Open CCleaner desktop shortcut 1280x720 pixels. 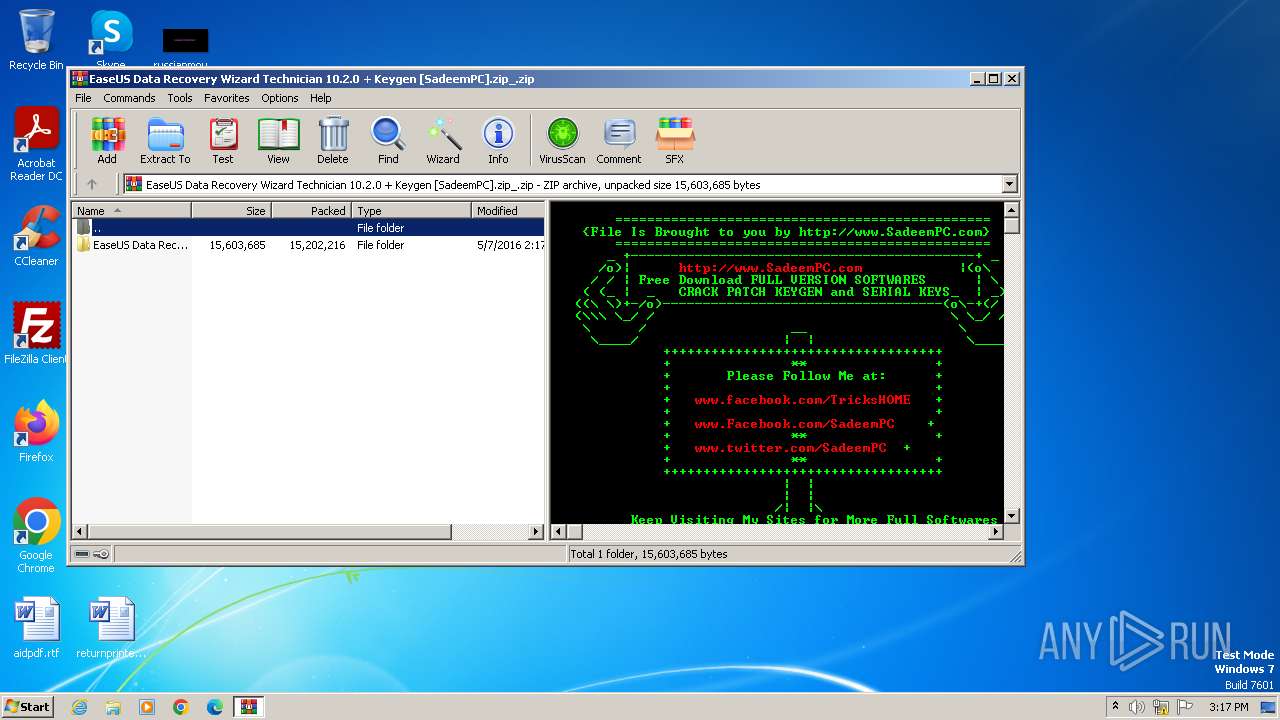36,236
